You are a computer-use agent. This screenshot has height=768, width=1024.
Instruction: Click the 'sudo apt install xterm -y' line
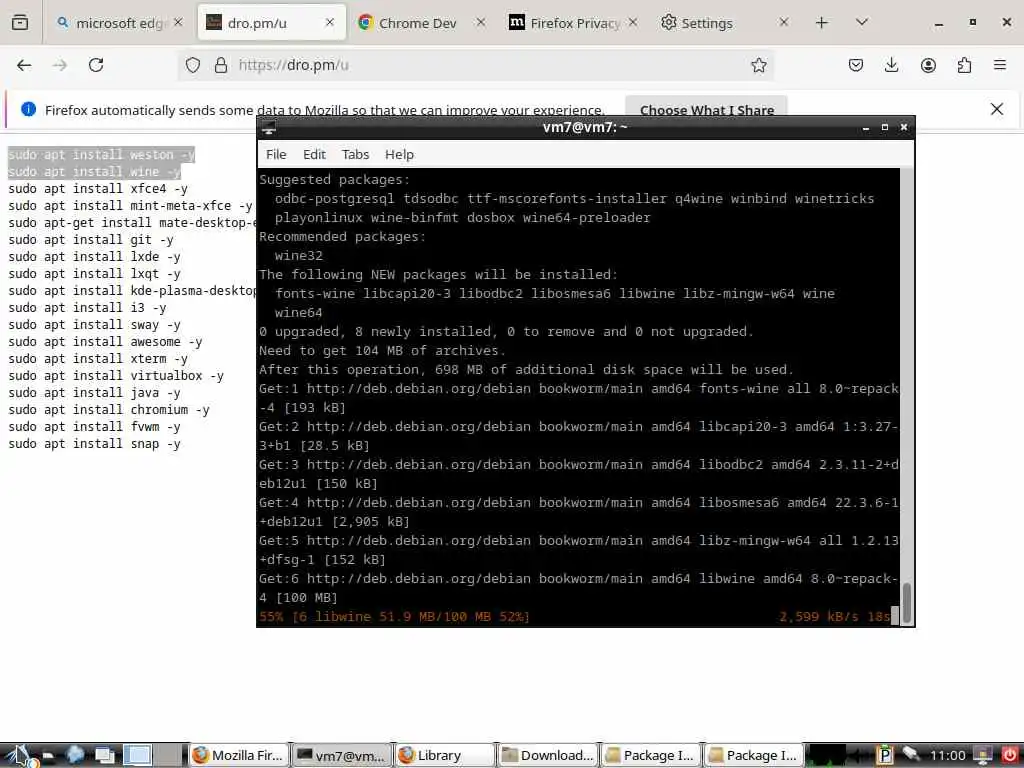98,359
